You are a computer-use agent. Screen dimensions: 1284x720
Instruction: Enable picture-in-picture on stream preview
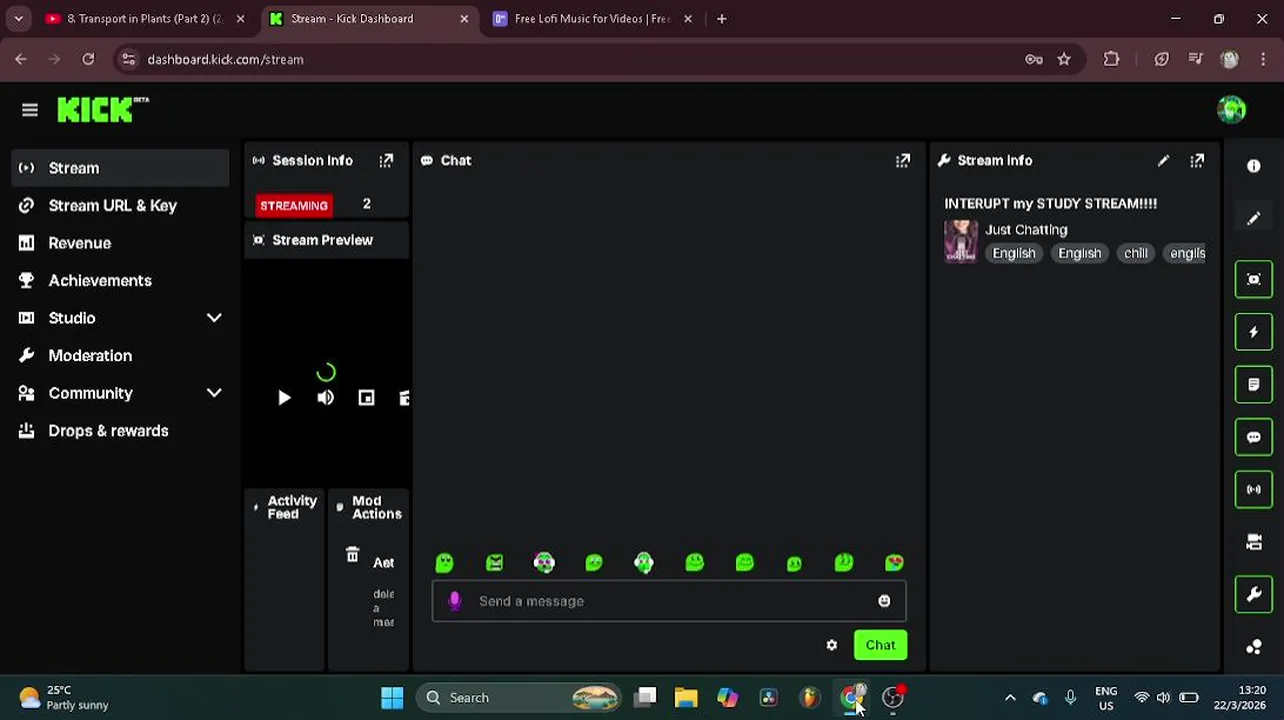[366, 398]
